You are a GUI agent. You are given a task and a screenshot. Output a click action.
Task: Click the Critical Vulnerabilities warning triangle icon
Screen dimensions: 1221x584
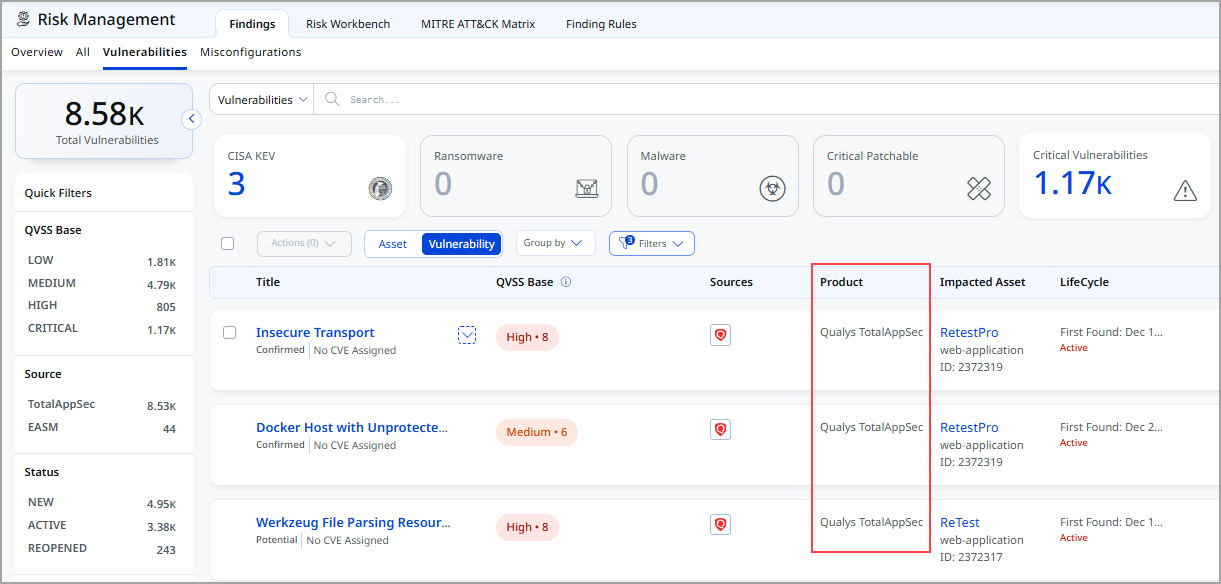[x=1185, y=190]
